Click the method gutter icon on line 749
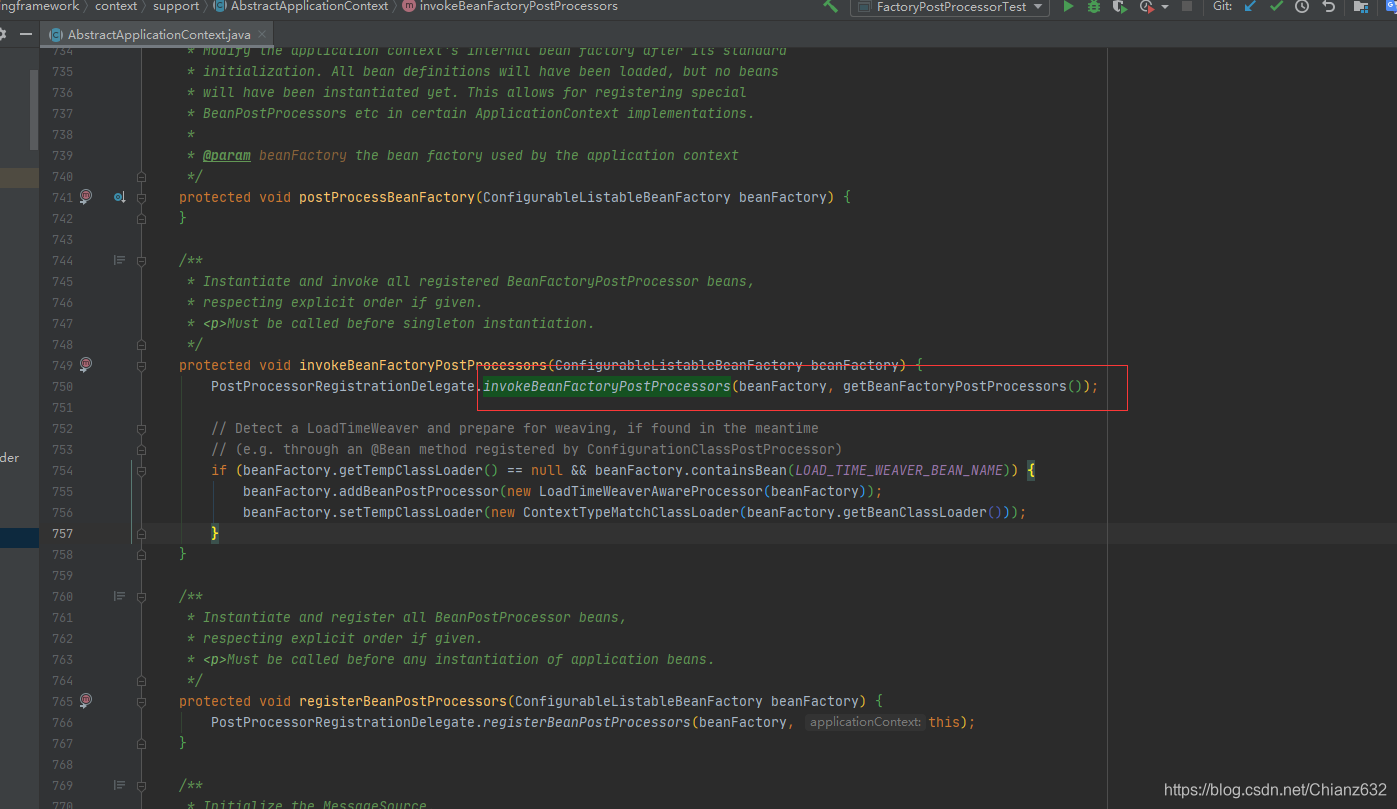This screenshot has height=809, width=1397. 86,365
